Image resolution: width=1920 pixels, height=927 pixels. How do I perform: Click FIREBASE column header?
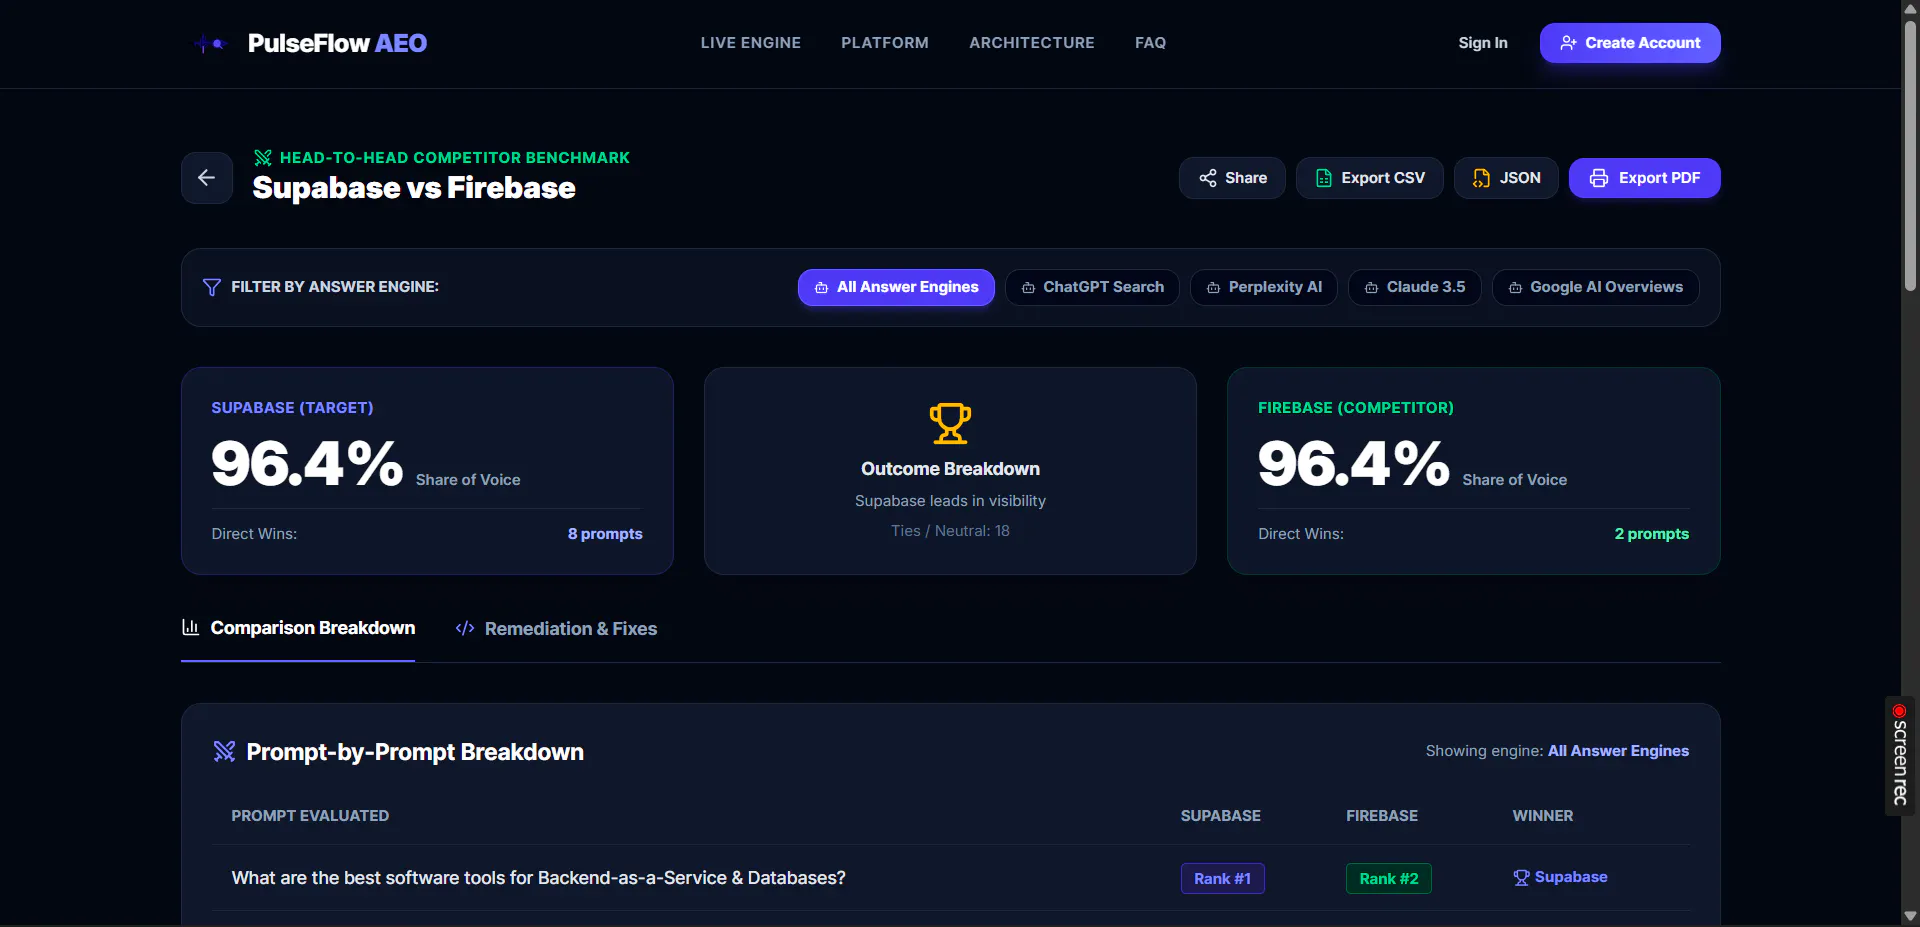coord(1382,816)
